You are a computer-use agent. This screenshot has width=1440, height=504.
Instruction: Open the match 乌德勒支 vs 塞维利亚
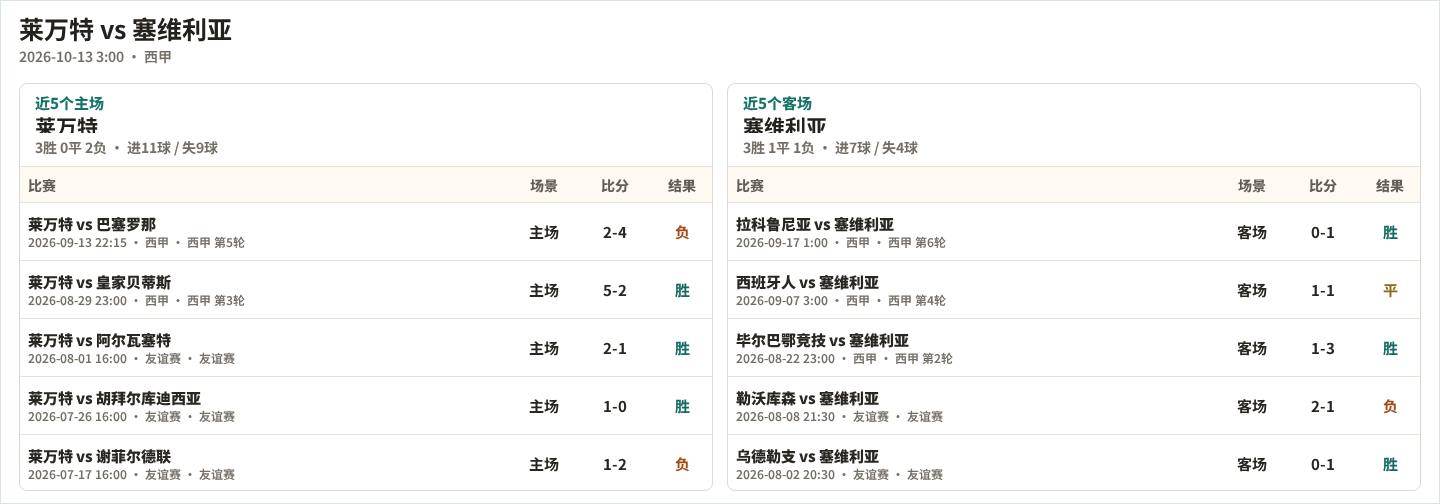click(807, 456)
